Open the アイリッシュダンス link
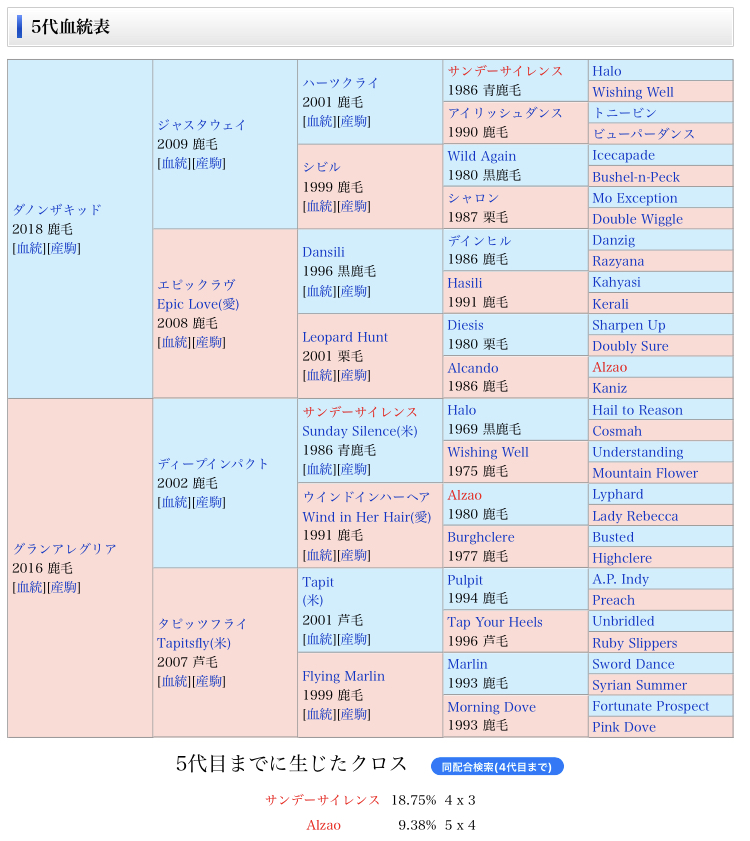Screen dimensions: 750x841 pos(505,113)
